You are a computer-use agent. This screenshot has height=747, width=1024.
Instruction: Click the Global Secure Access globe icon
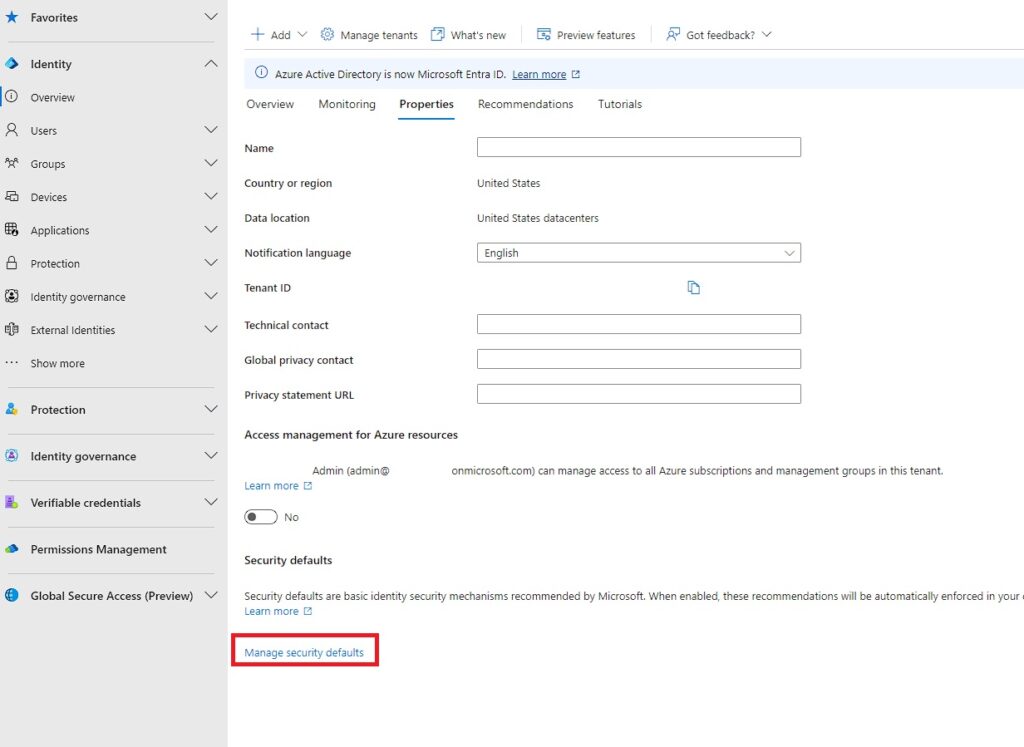pyautogui.click(x=12, y=596)
